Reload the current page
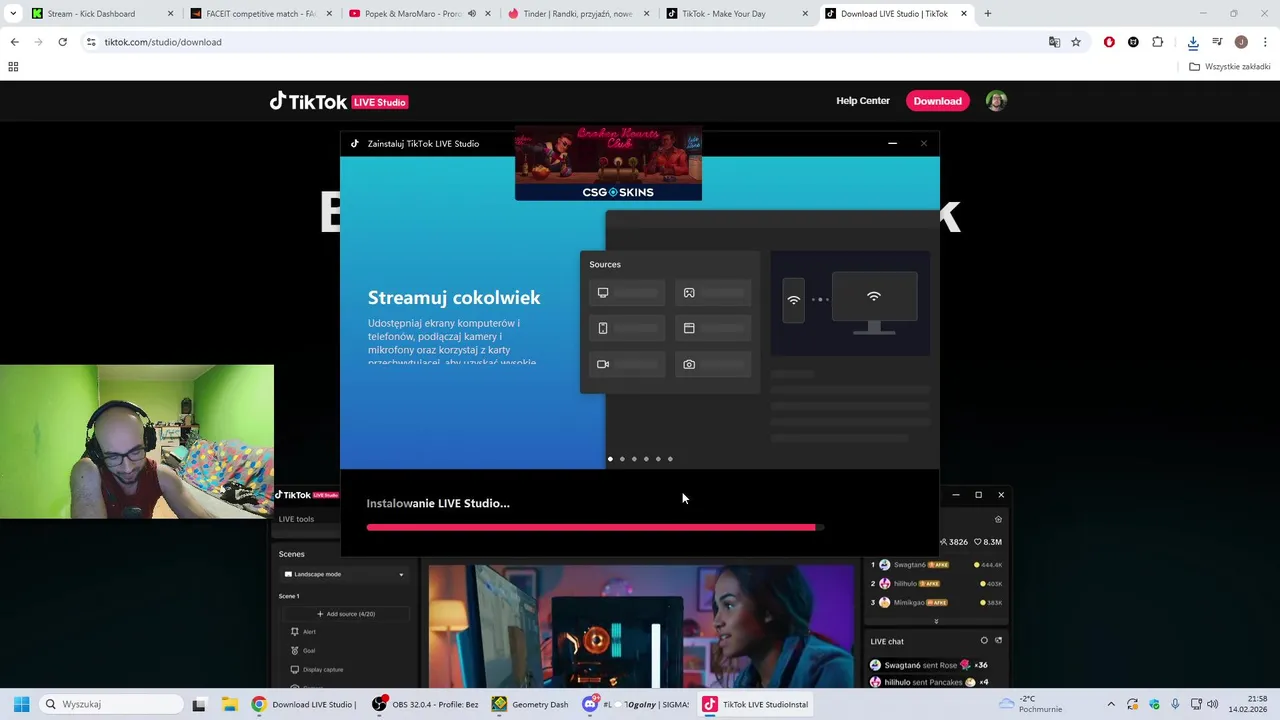The width and height of the screenshot is (1280, 720). [62, 42]
